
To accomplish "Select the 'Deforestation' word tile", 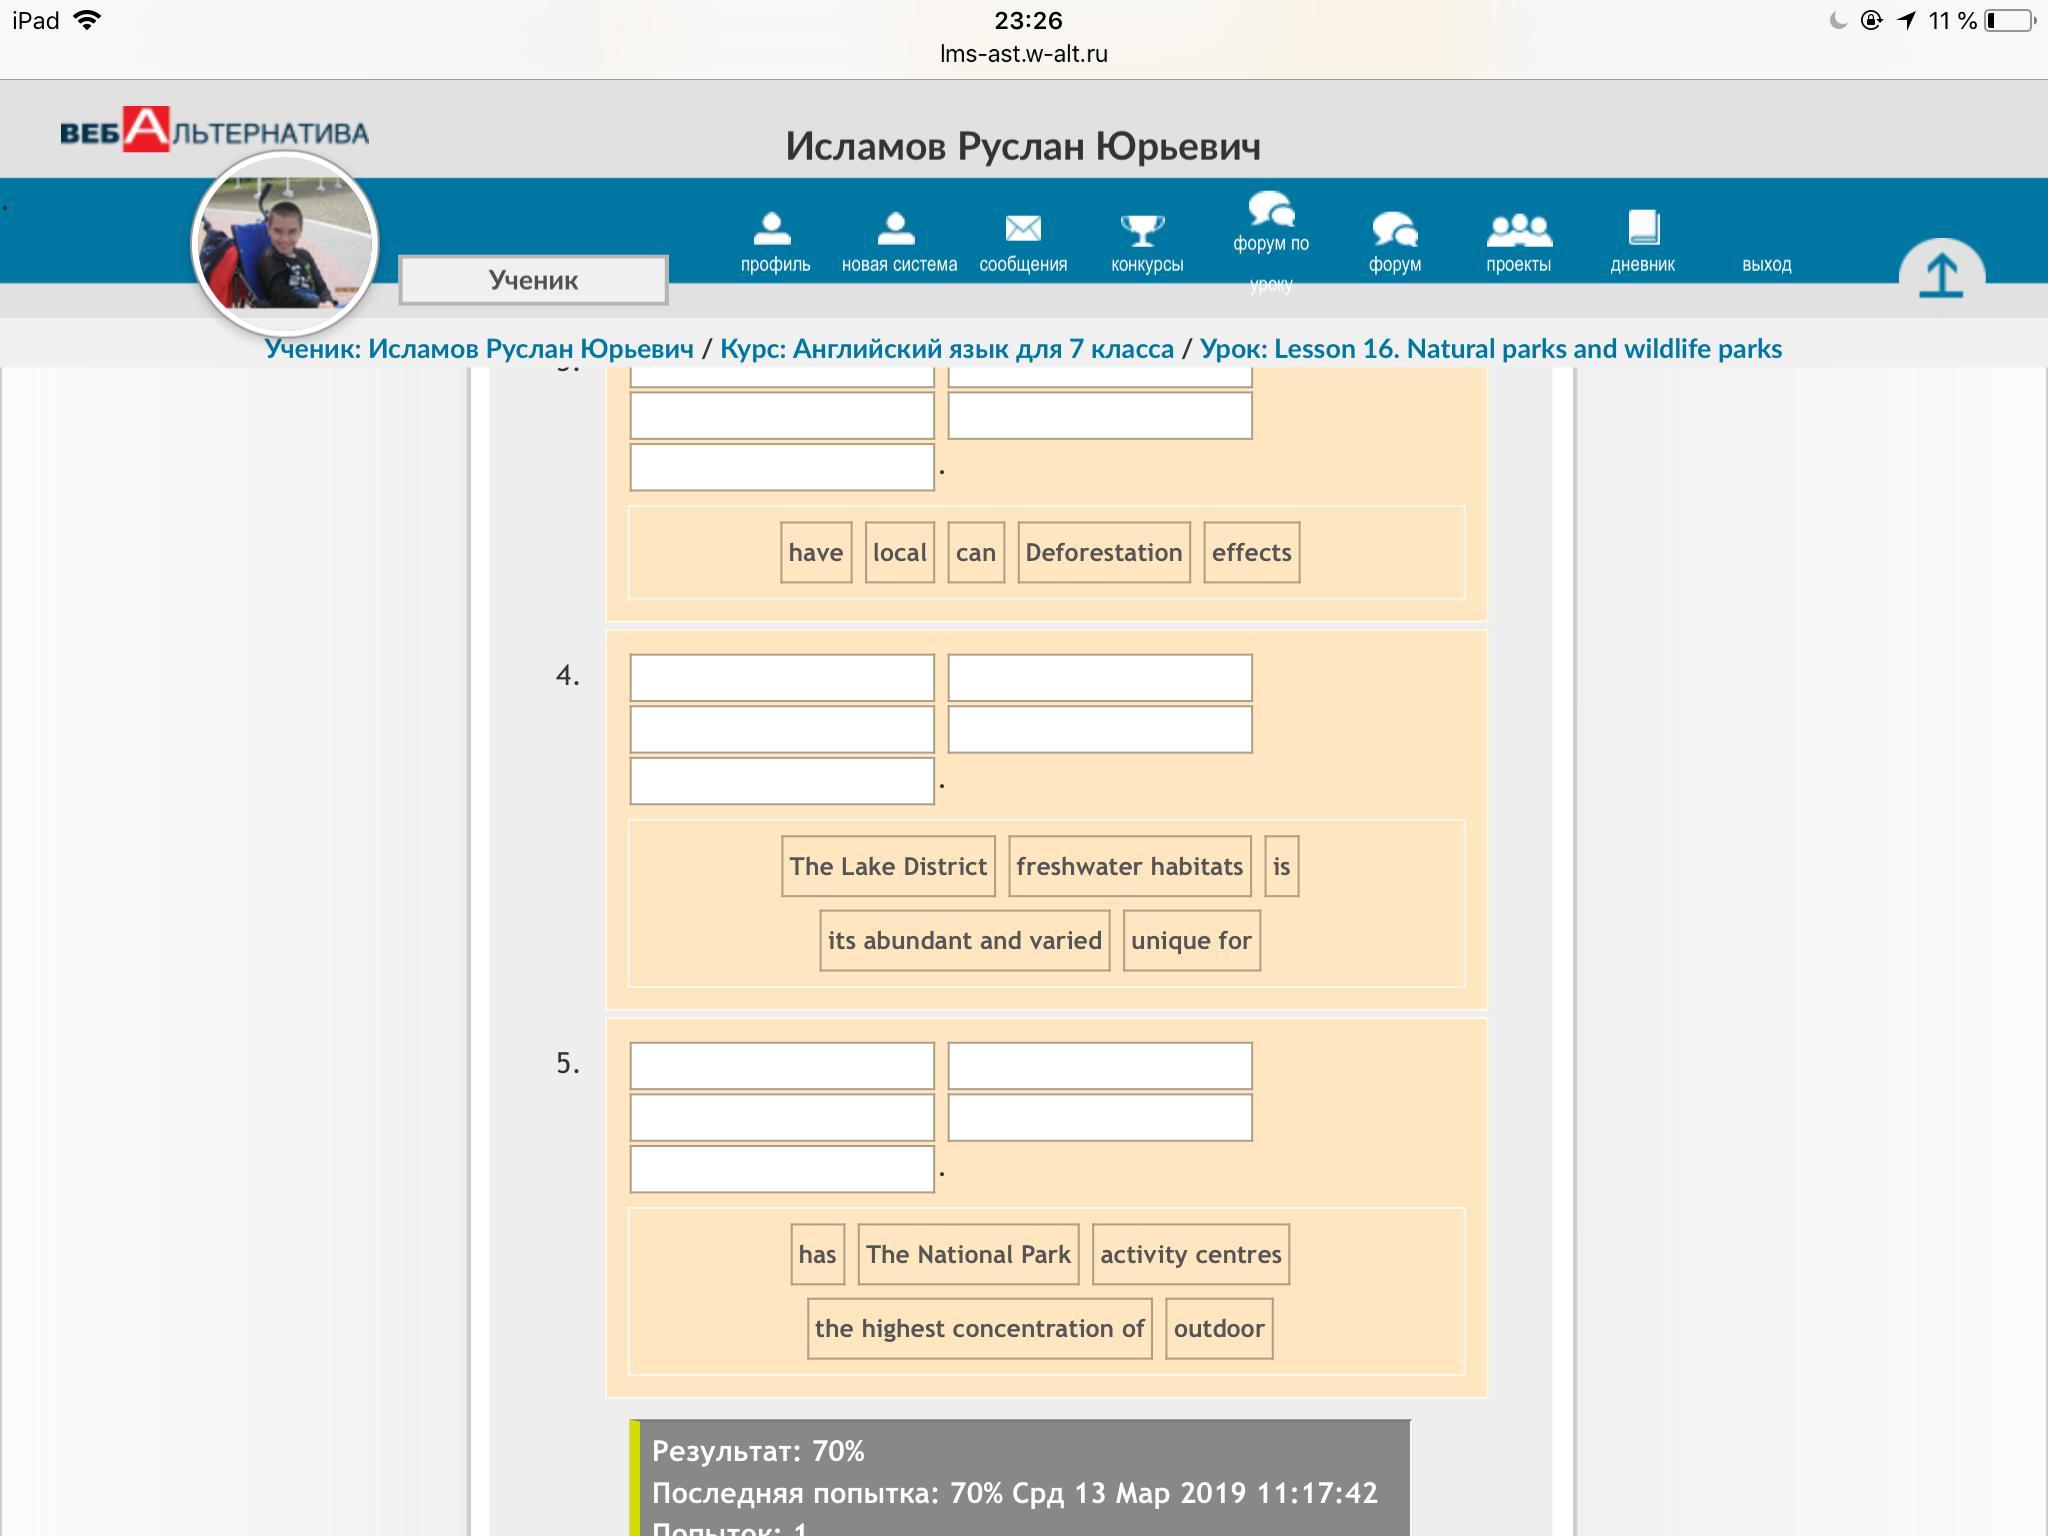I will (x=1104, y=552).
